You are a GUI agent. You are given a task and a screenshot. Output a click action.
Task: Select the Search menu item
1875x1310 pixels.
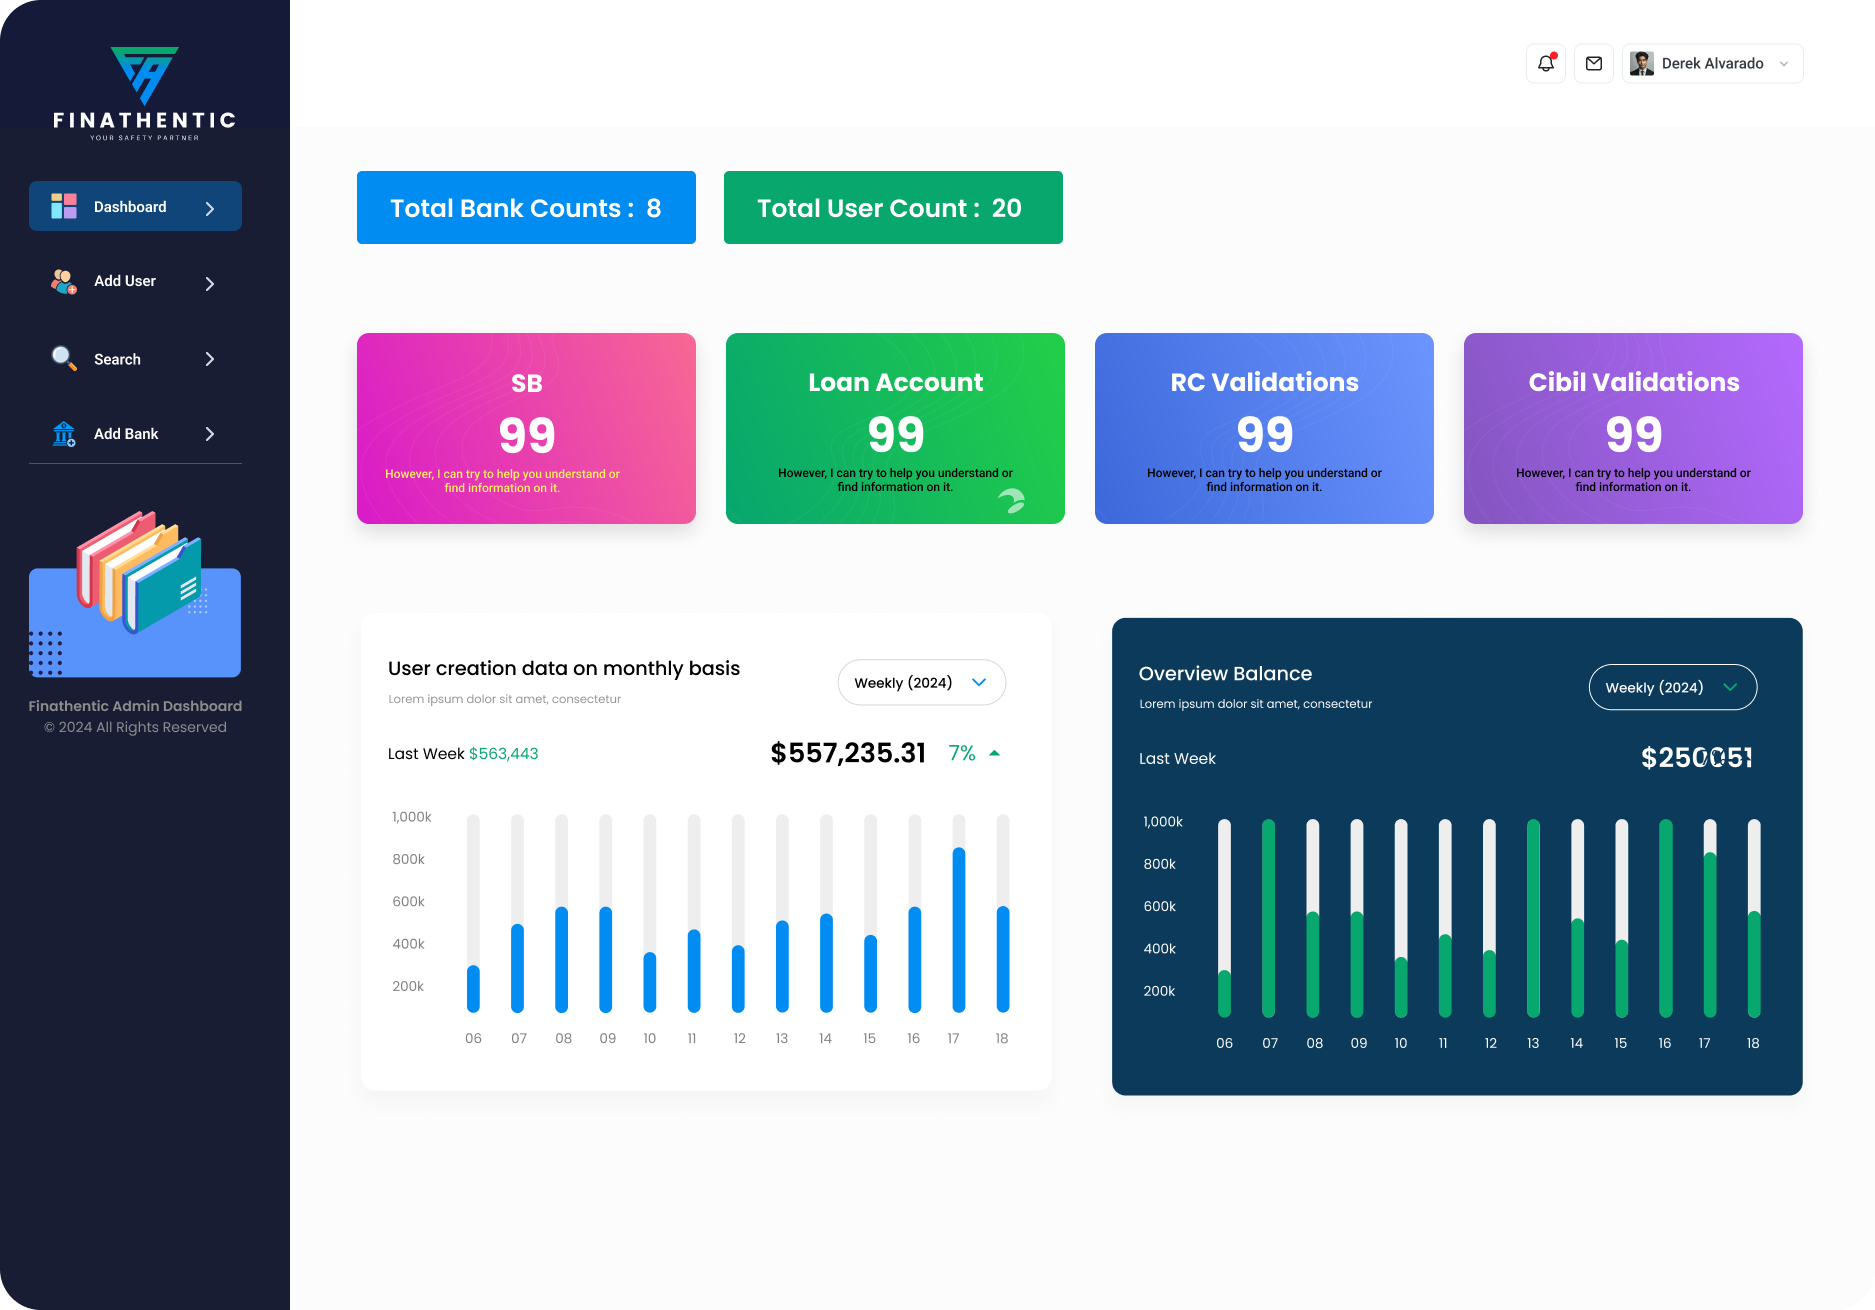coord(117,359)
